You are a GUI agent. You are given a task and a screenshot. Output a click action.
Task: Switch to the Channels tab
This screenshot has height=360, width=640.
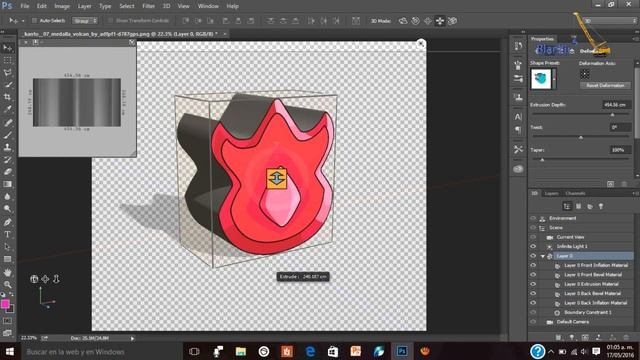(x=576, y=193)
